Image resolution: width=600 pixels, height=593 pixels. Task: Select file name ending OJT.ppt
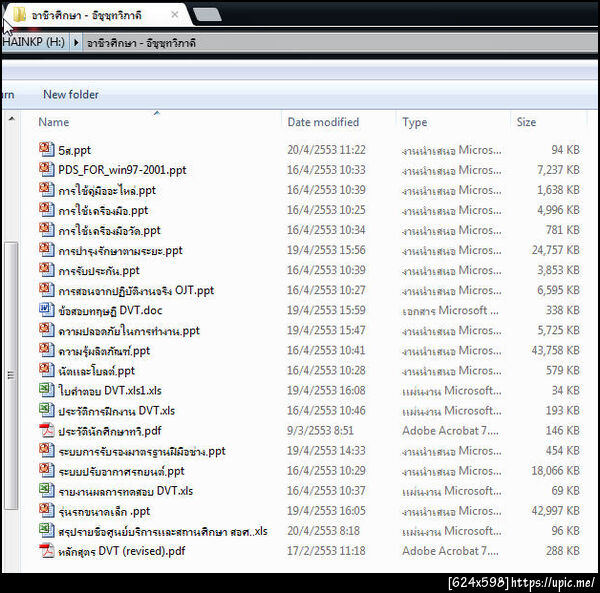(136, 290)
